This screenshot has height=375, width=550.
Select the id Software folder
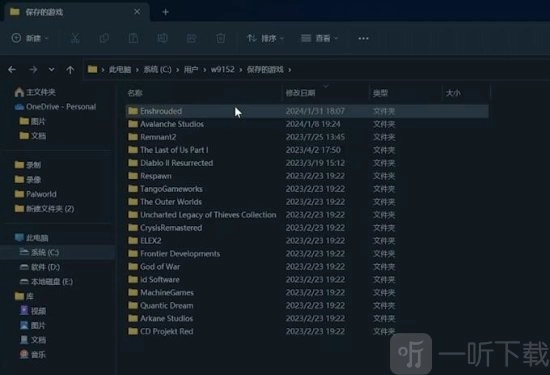pyautogui.click(x=154, y=280)
